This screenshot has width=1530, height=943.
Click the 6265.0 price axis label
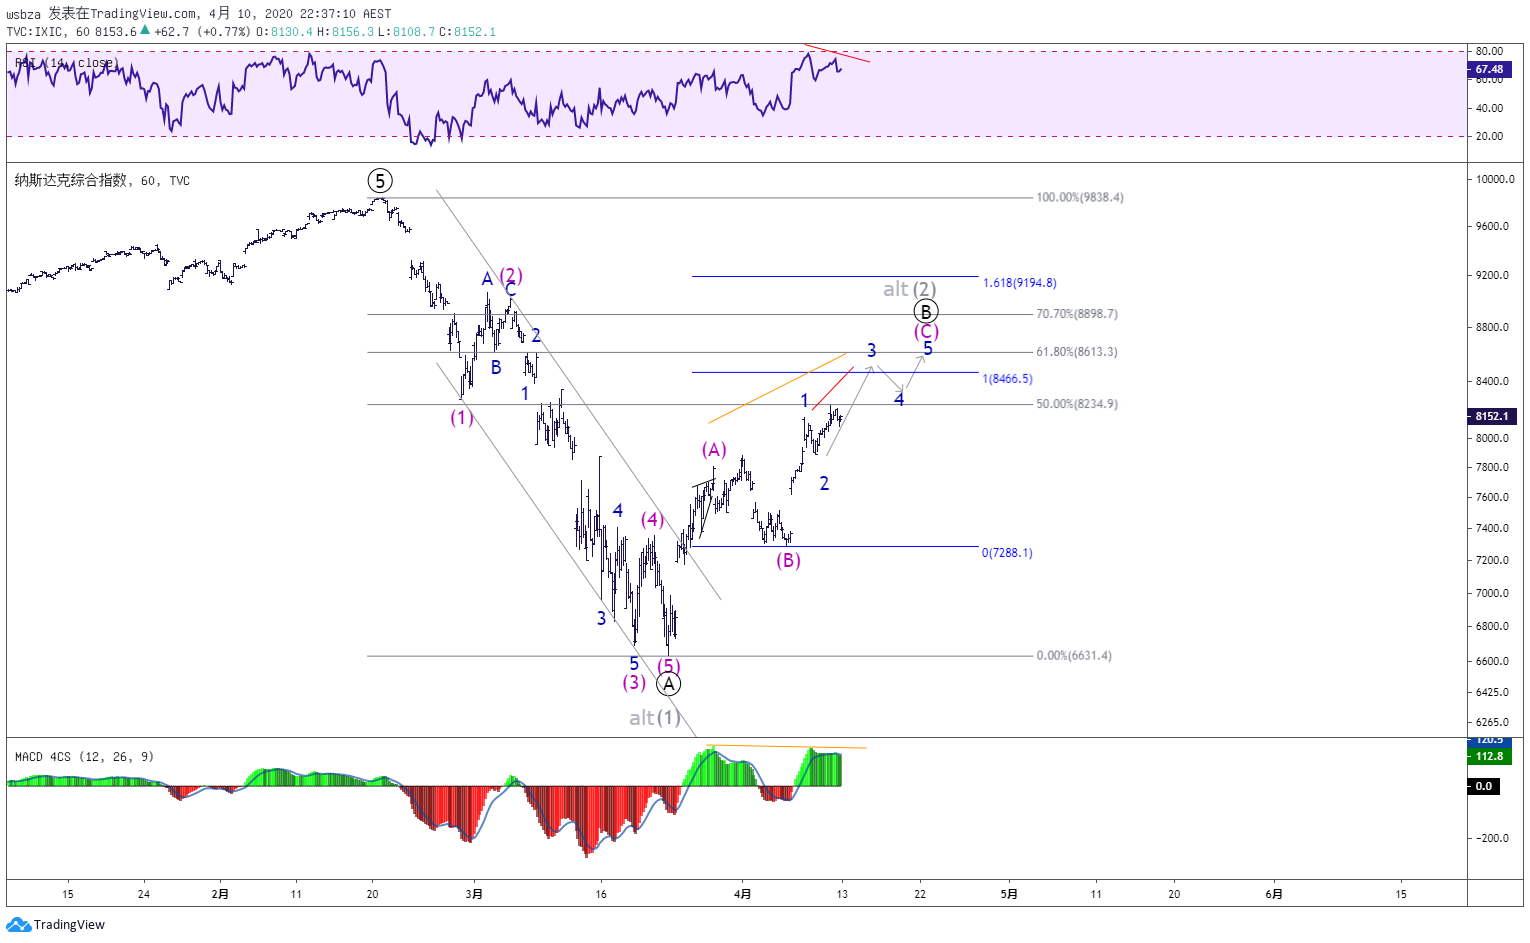(1492, 723)
